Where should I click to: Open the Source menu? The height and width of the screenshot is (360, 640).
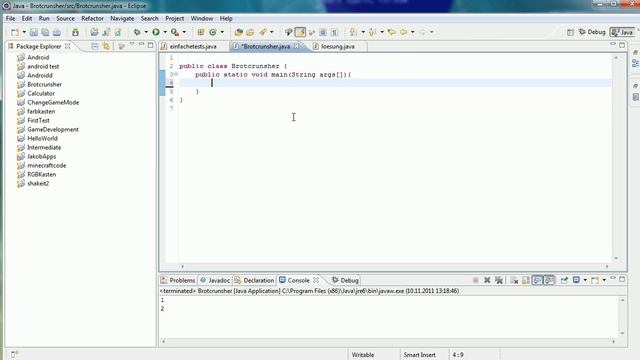click(65, 18)
